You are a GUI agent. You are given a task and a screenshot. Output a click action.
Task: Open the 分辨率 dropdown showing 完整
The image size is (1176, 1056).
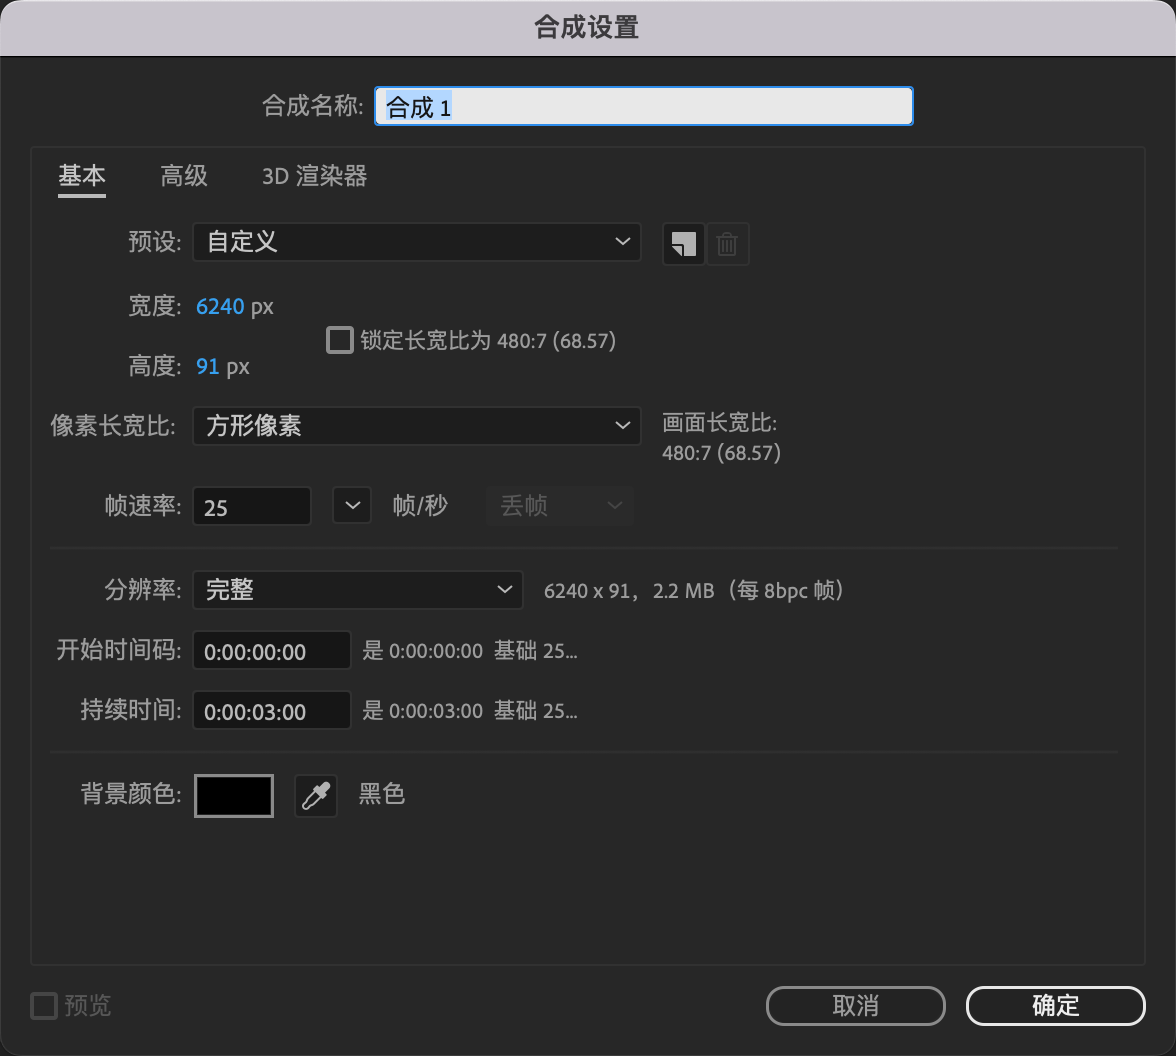(358, 590)
